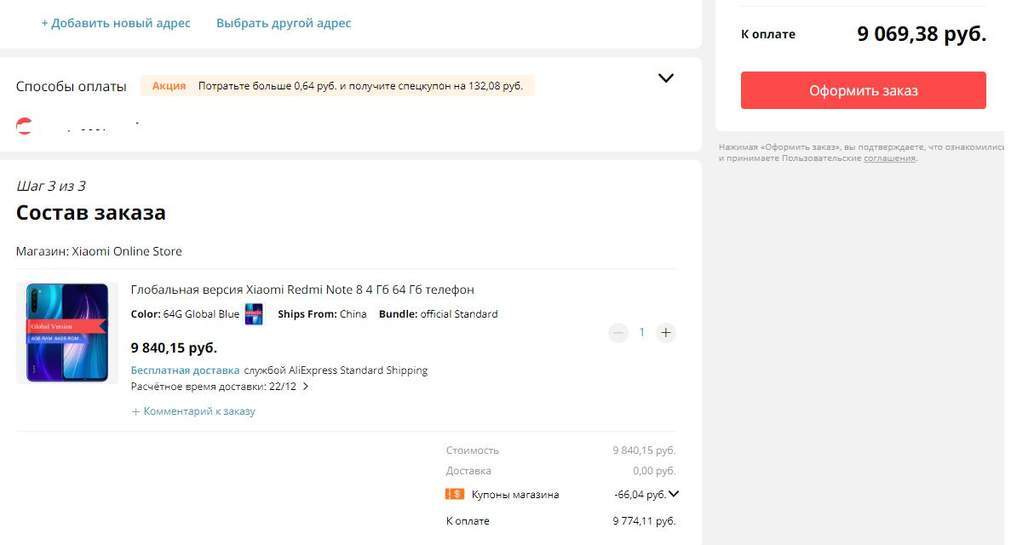1011x545 pixels.
Task: Open the Xiaomi Redmi Note 8 product title
Action: [x=302, y=290]
